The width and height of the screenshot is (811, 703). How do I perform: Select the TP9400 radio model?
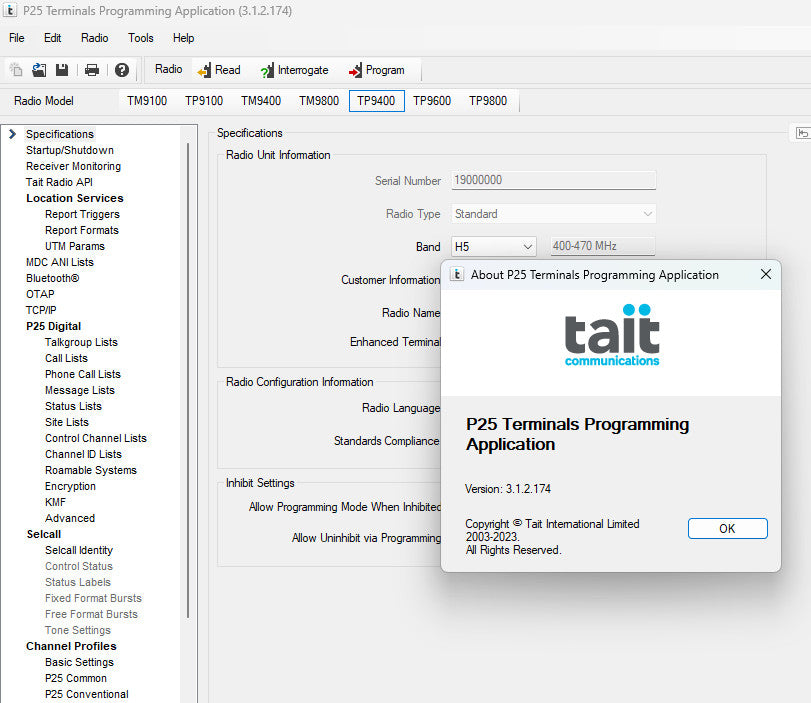[x=377, y=100]
